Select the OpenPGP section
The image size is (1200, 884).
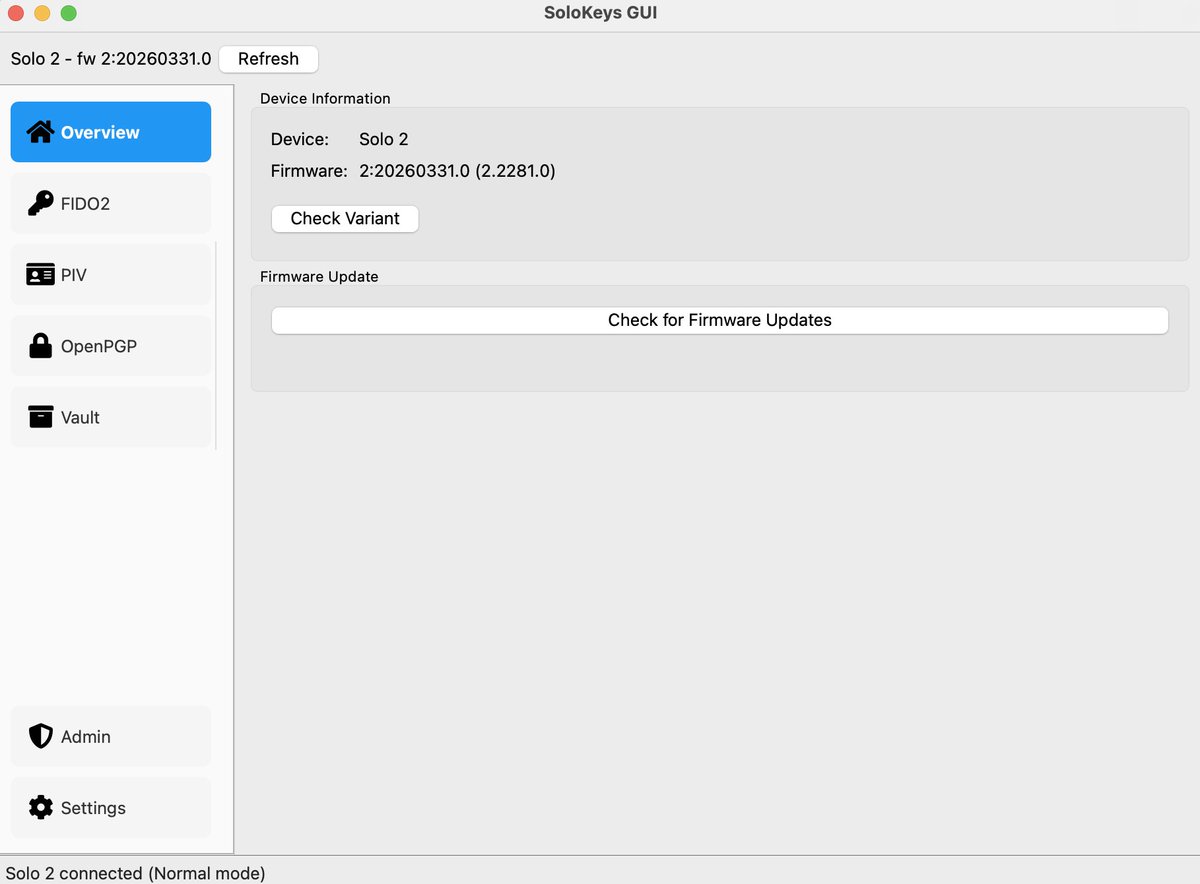(x=111, y=346)
